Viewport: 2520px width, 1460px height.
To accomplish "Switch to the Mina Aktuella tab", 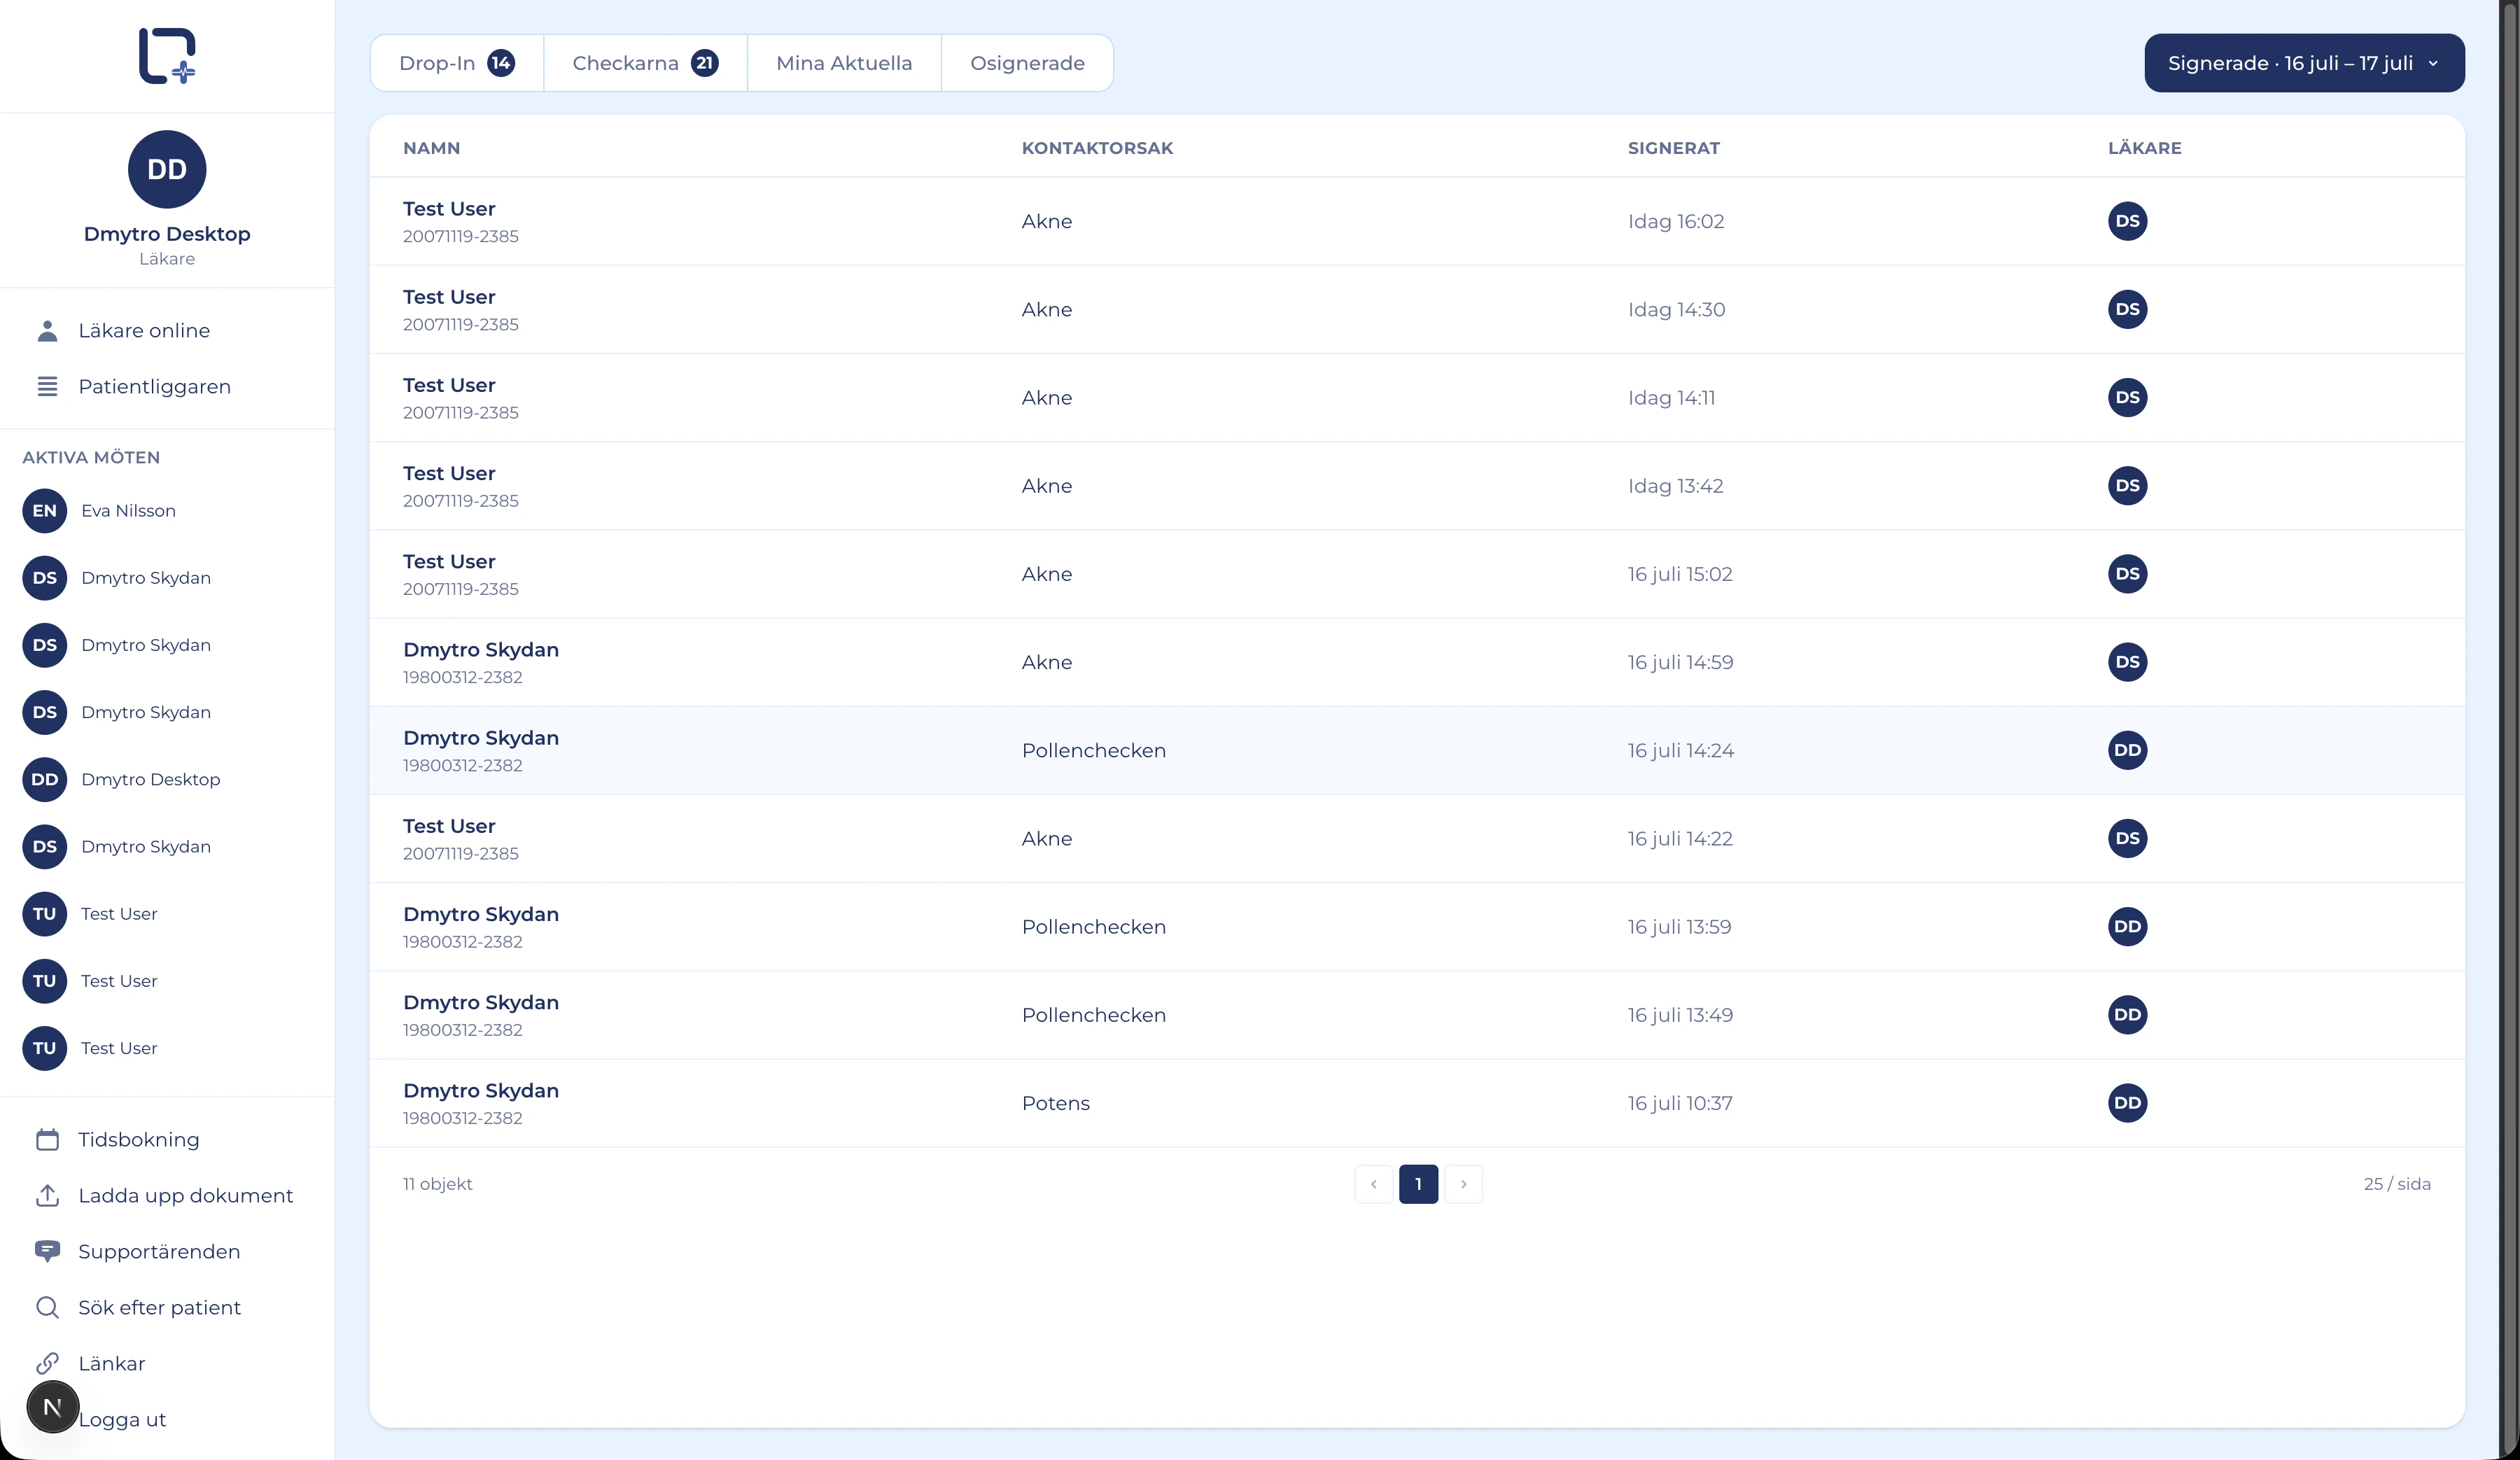I will pos(844,63).
